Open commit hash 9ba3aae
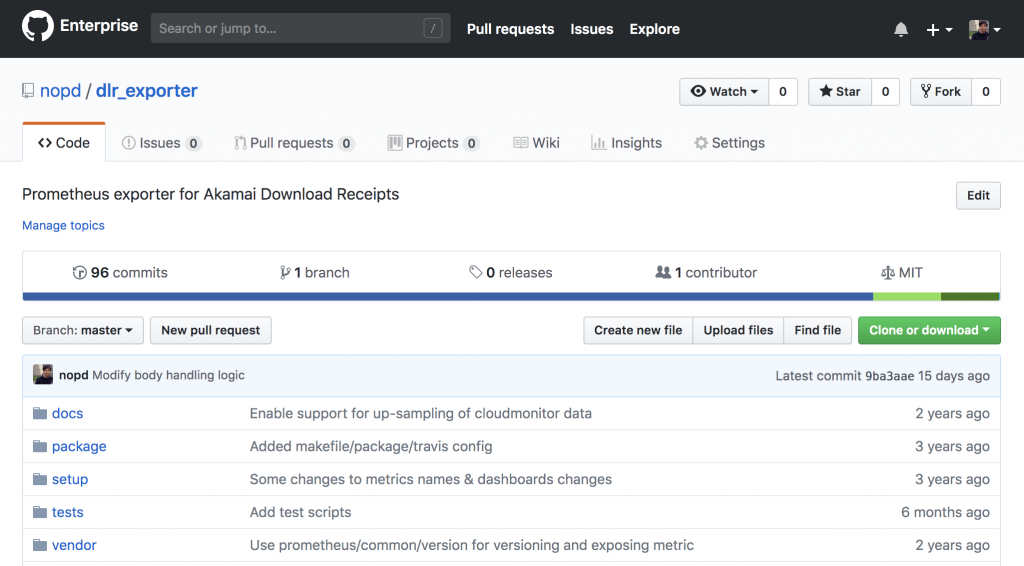Viewport: 1024px width, 566px height. click(x=889, y=376)
